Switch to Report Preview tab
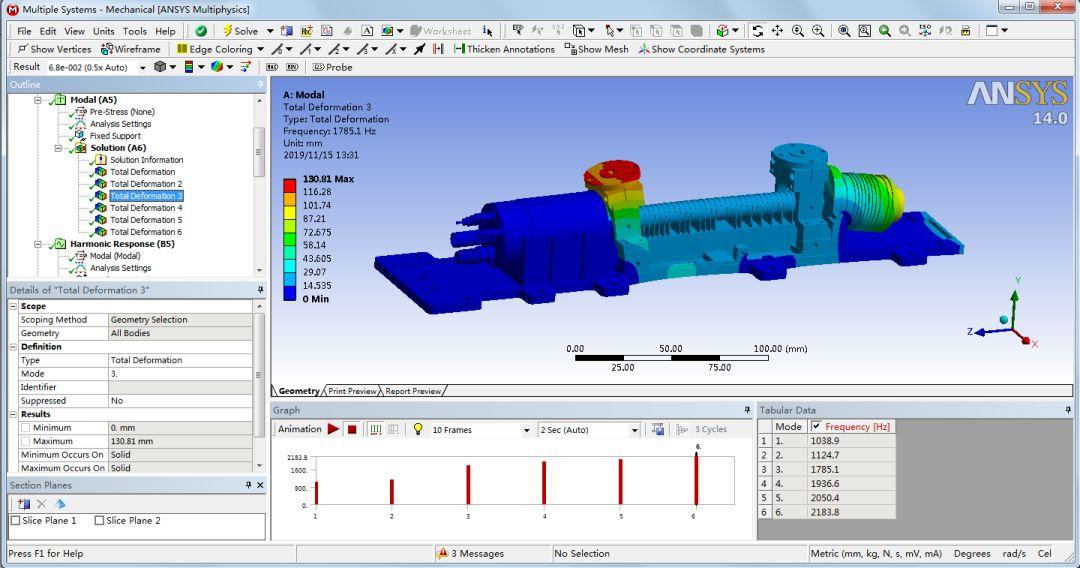 [x=413, y=391]
